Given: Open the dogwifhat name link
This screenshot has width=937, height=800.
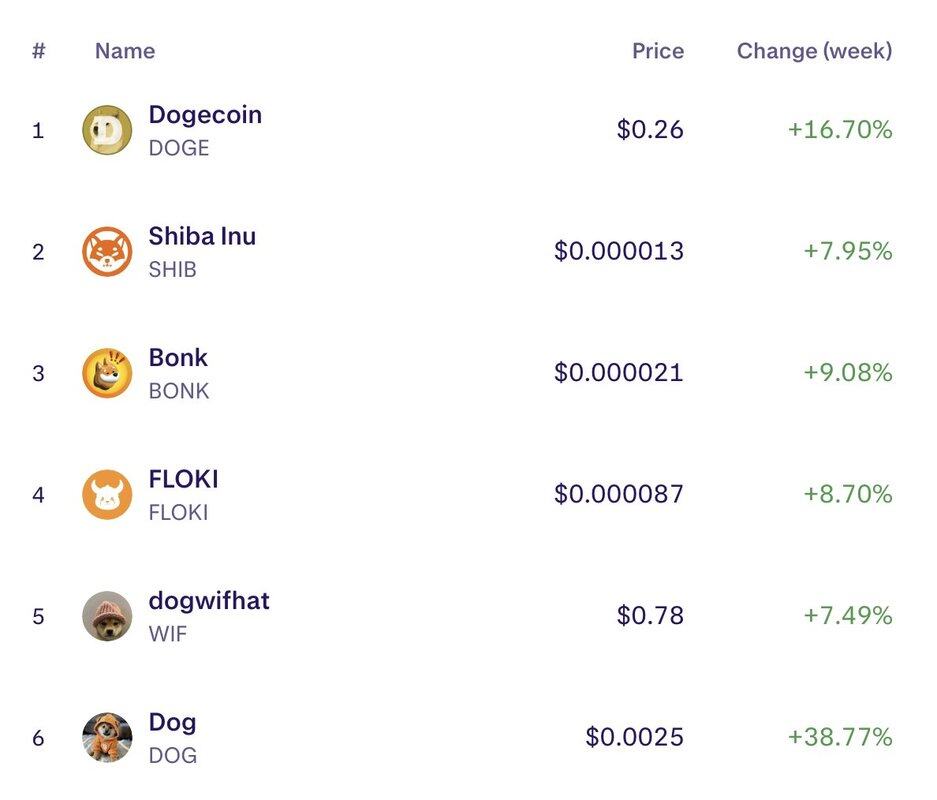Looking at the screenshot, I should coord(209,601).
